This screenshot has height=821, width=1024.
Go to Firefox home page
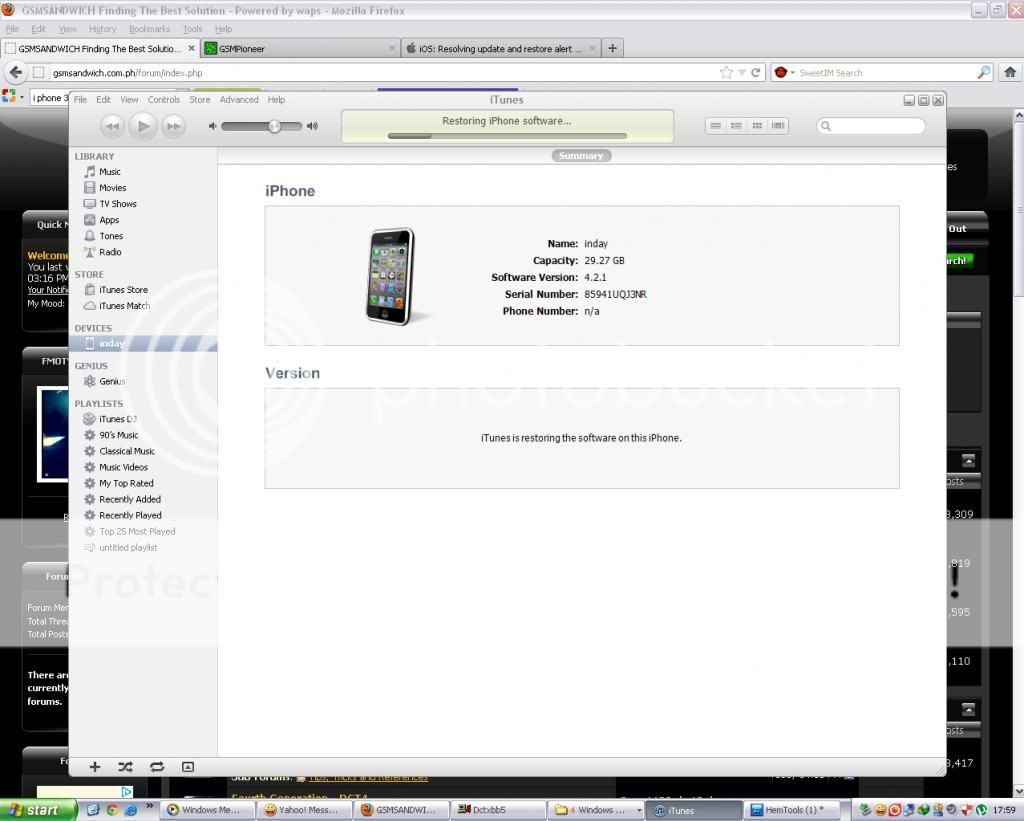[x=1010, y=72]
